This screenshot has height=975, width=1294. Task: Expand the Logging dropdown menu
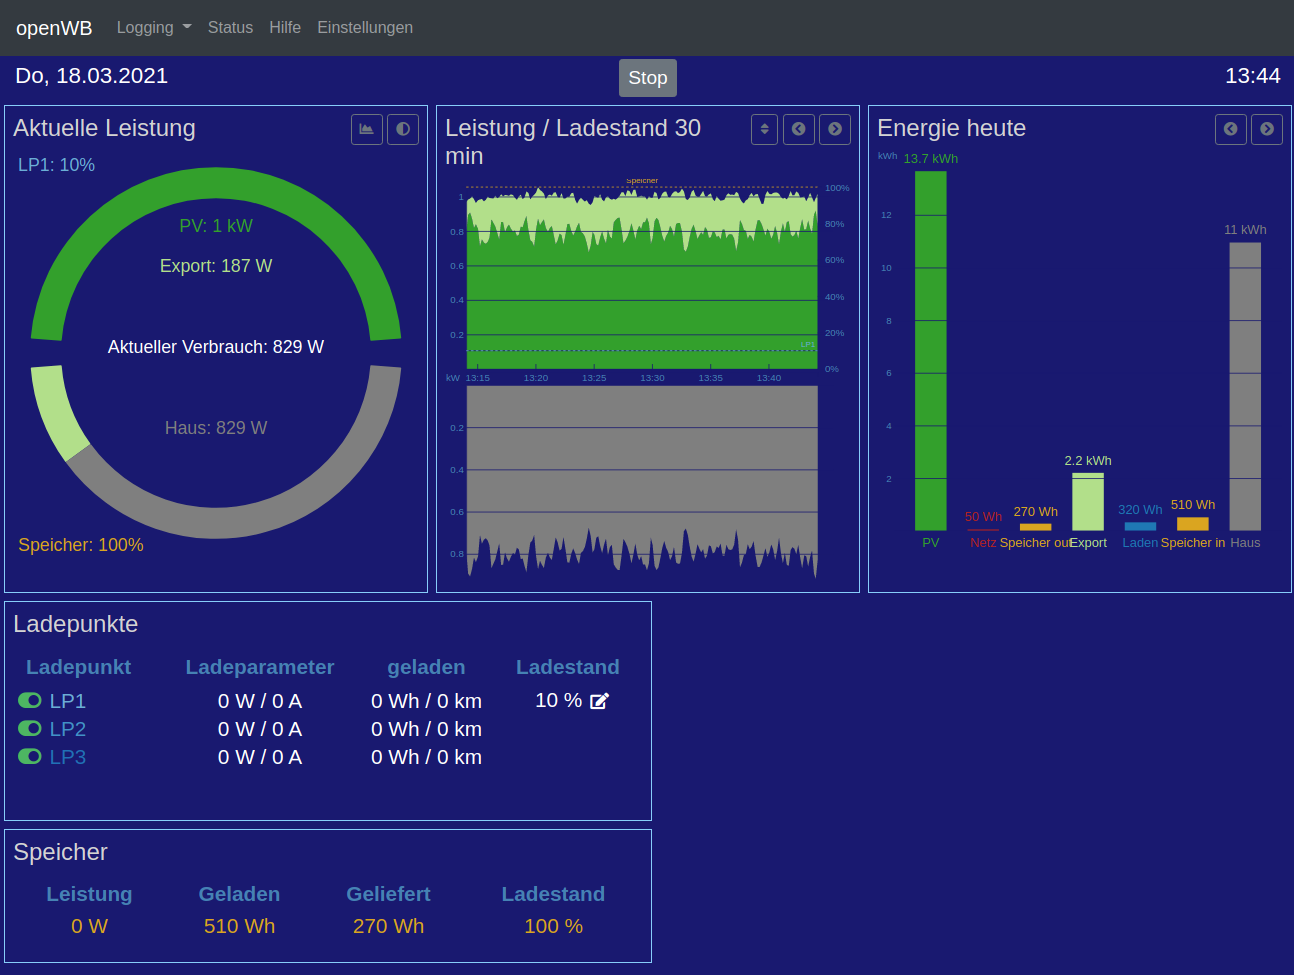[153, 28]
